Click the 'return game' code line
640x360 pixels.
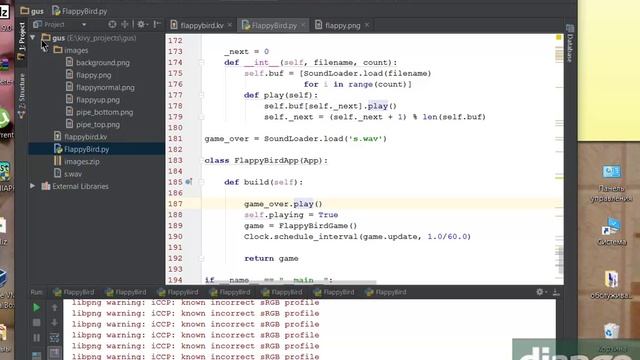271,258
